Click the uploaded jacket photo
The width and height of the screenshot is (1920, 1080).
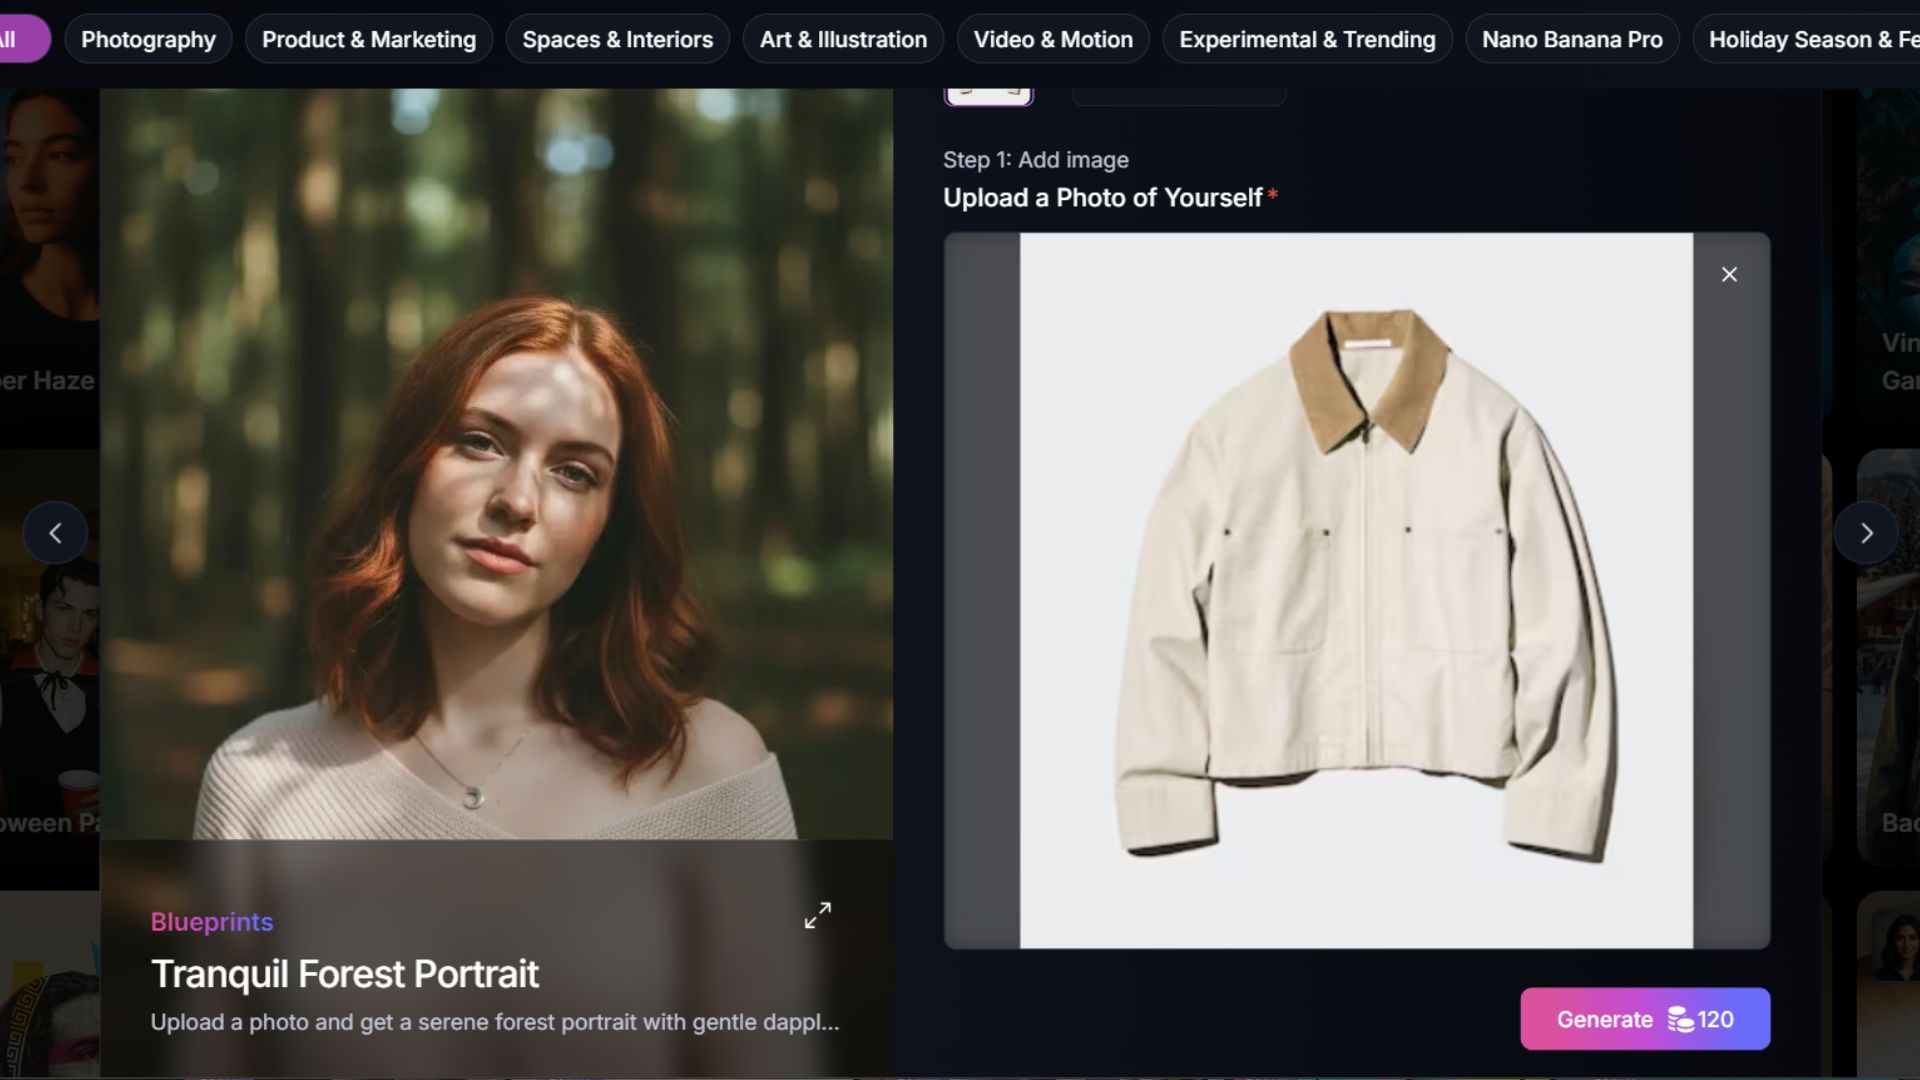point(1355,590)
